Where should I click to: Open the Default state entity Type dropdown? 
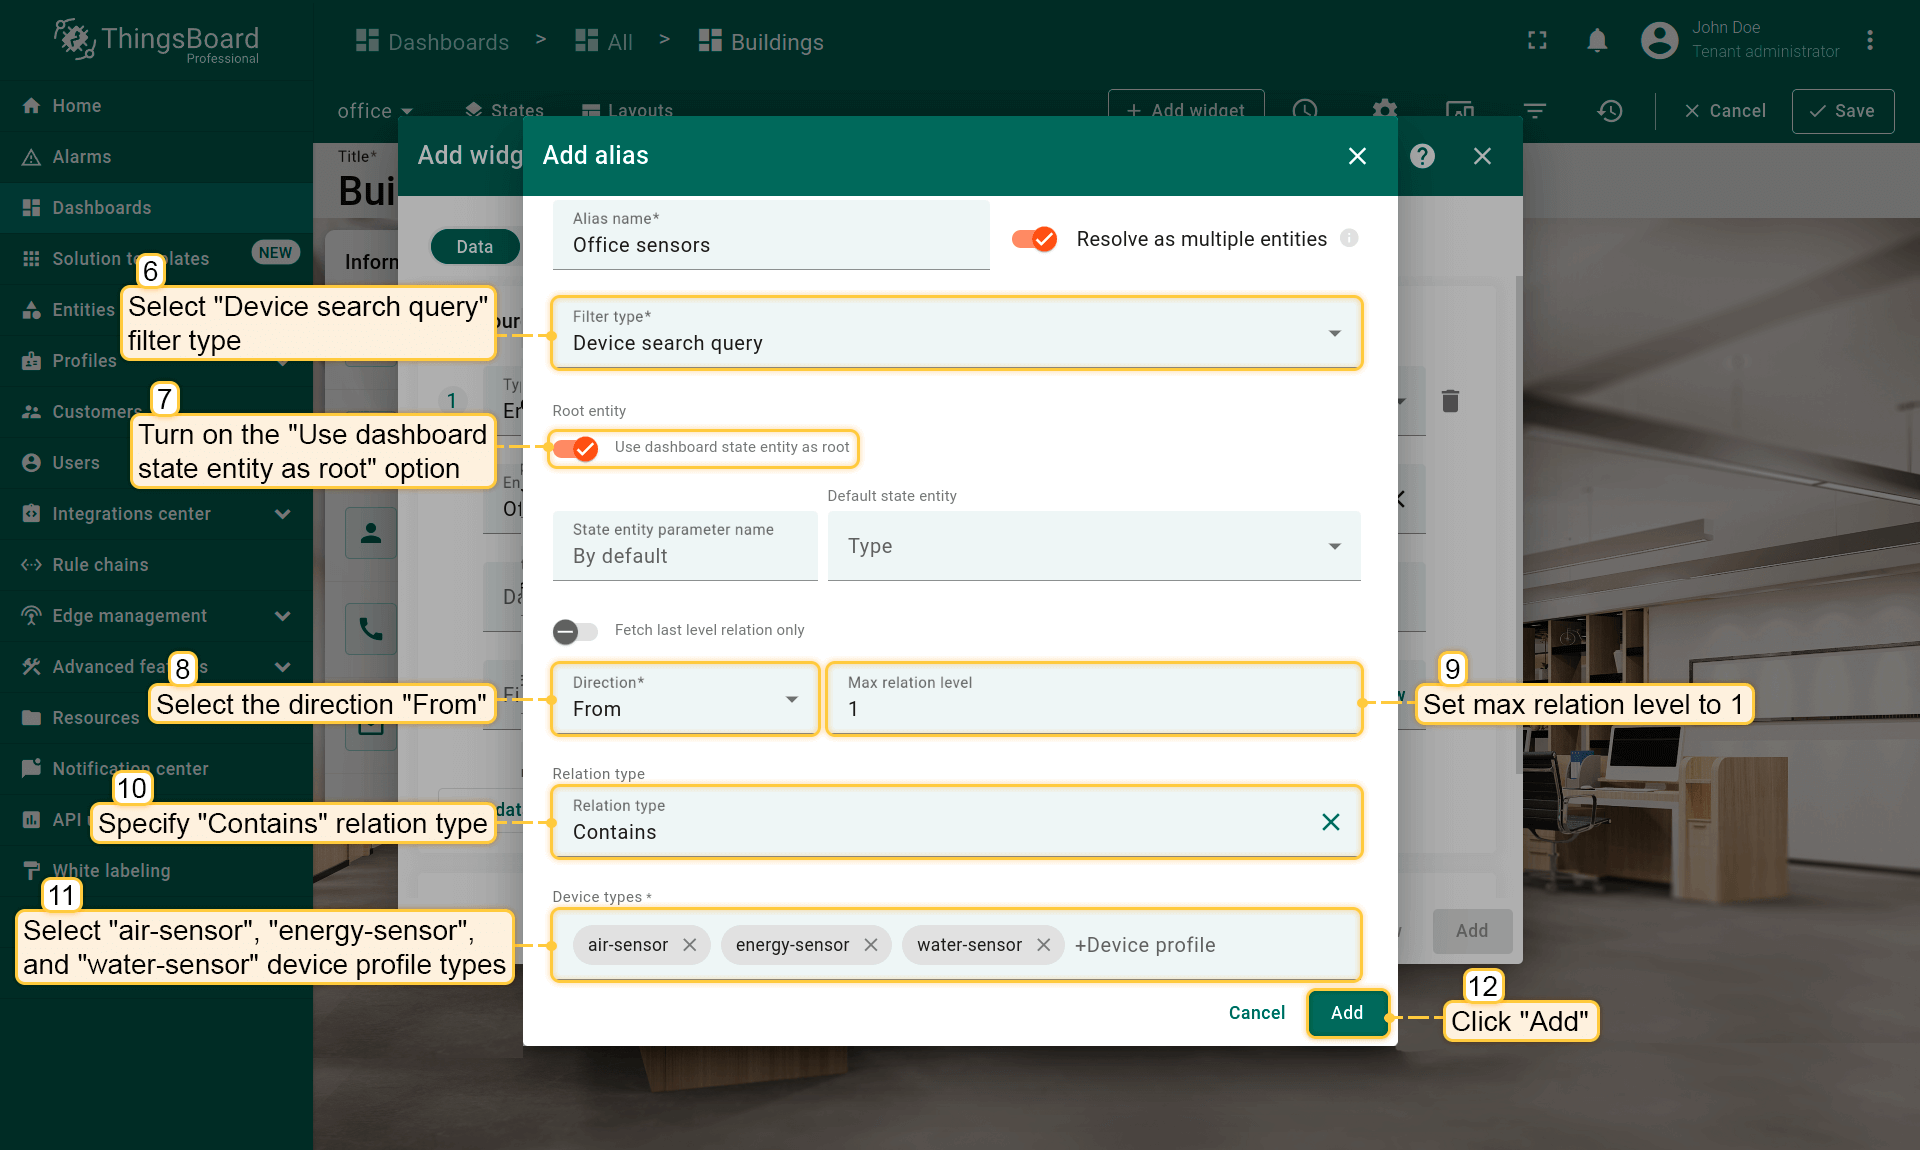[x=1093, y=546]
